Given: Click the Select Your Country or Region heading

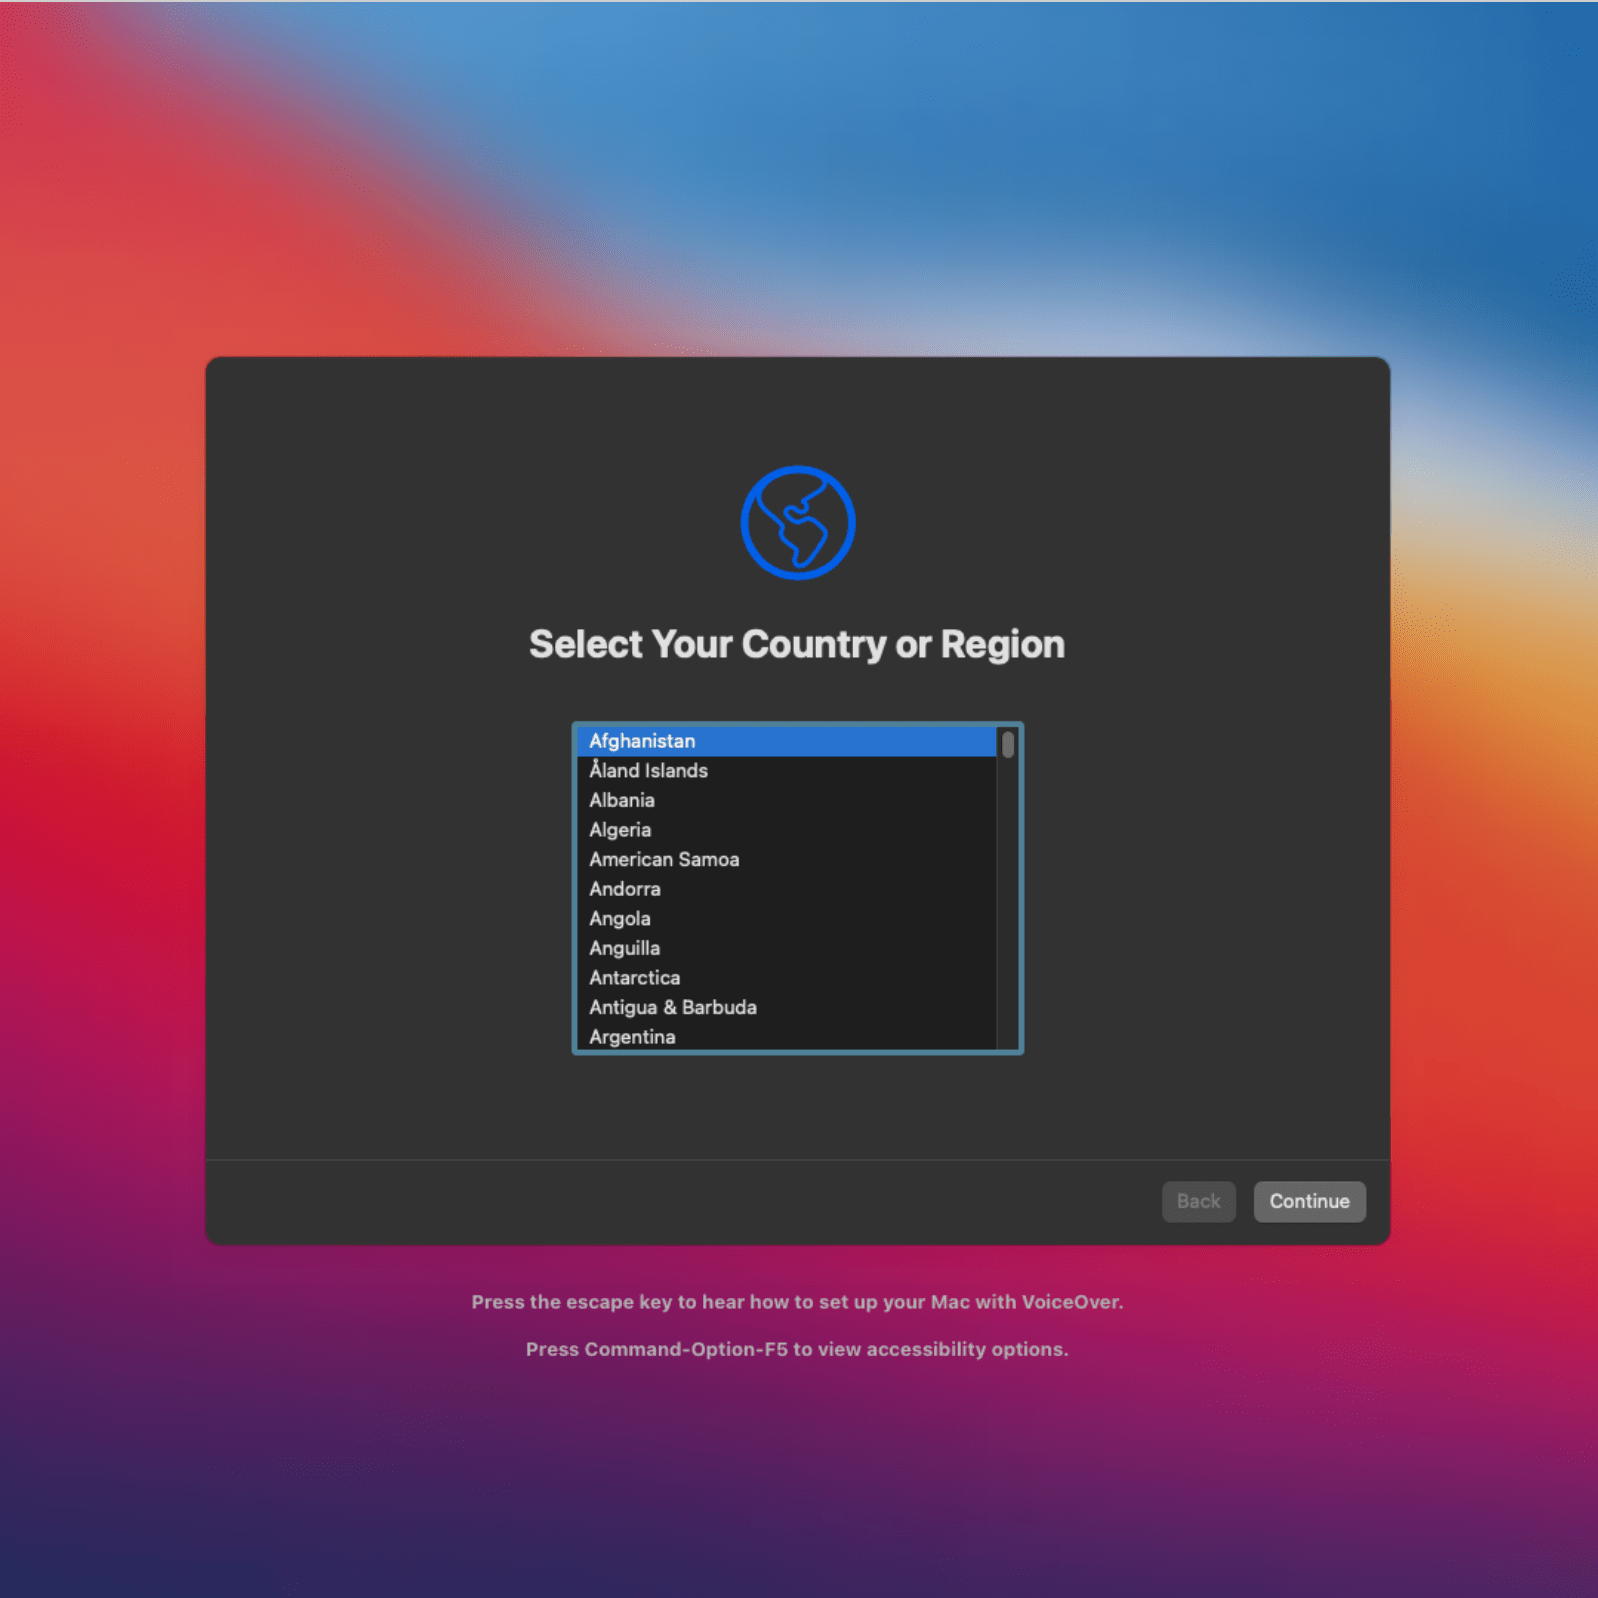Looking at the screenshot, I should pyautogui.click(x=797, y=645).
